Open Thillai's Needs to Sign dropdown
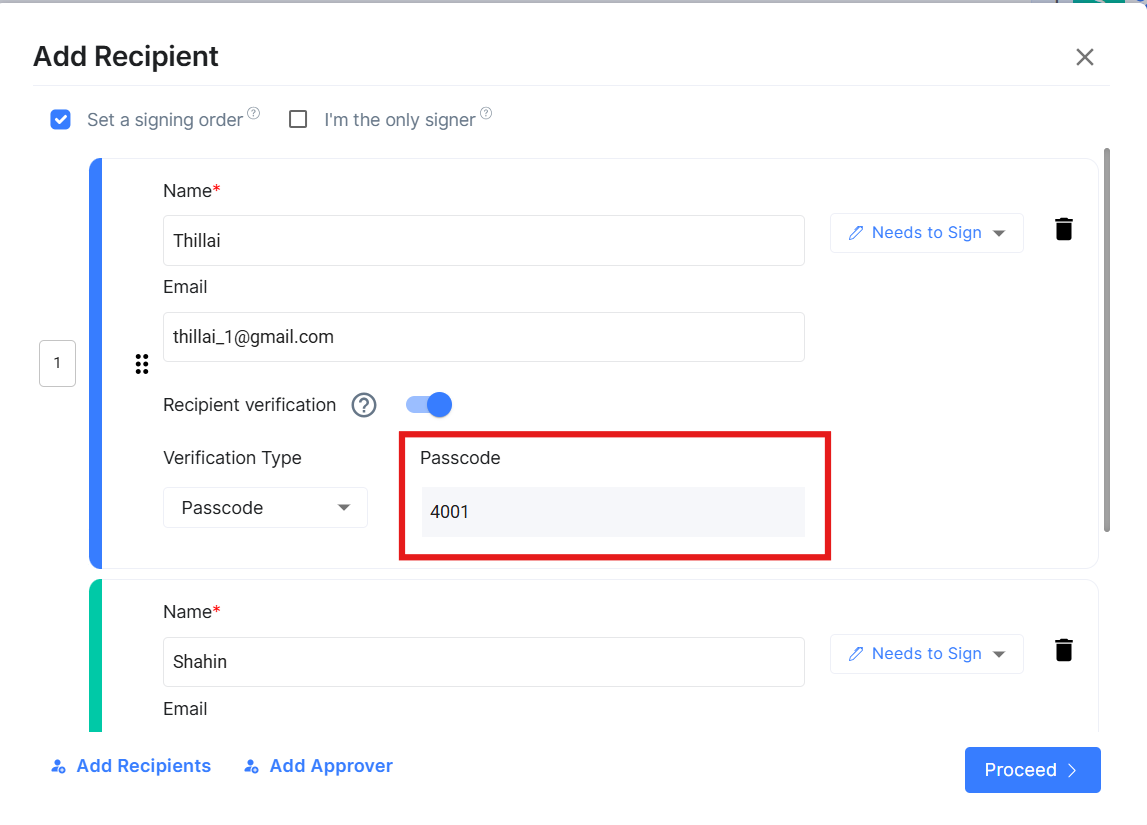The height and width of the screenshot is (825, 1147). click(926, 233)
